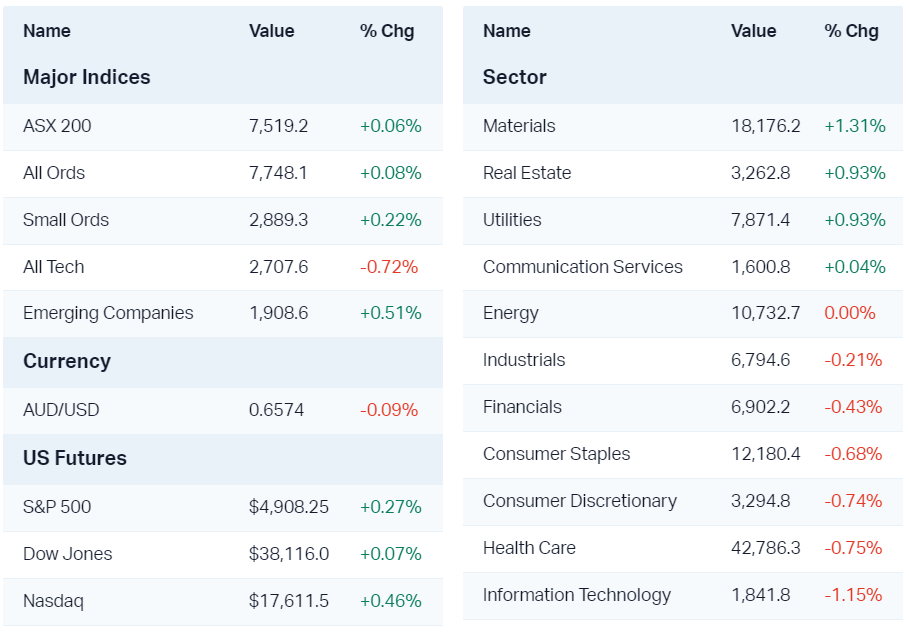Open the Emerging Companies index

point(108,313)
